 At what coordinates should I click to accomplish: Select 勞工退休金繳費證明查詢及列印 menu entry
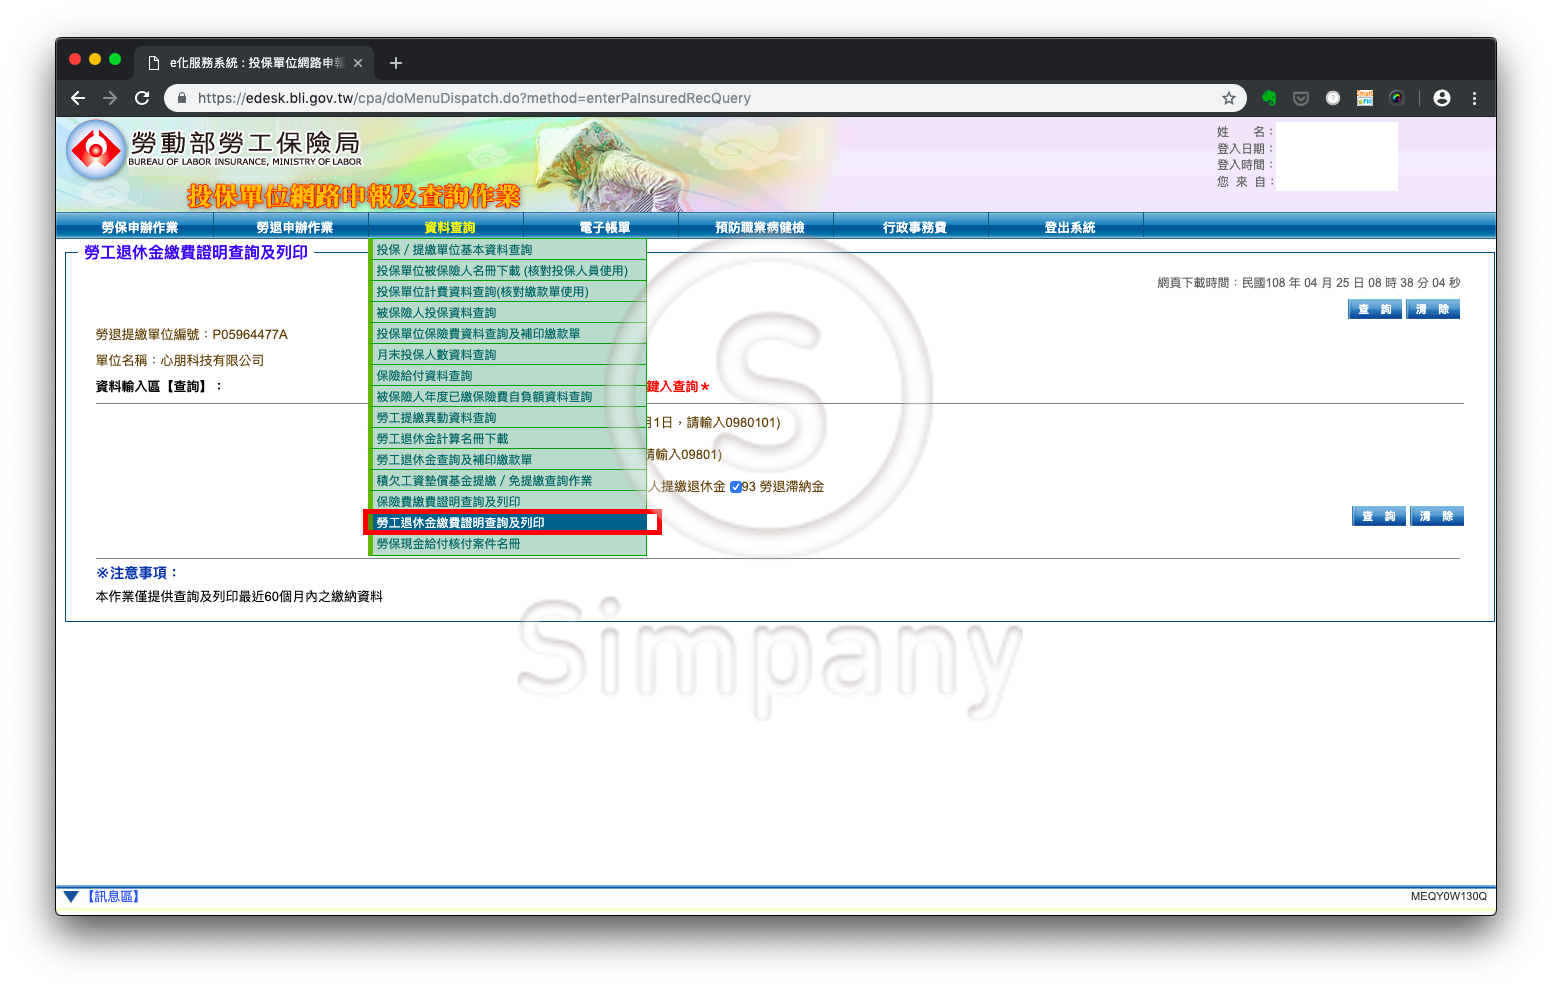[460, 523]
